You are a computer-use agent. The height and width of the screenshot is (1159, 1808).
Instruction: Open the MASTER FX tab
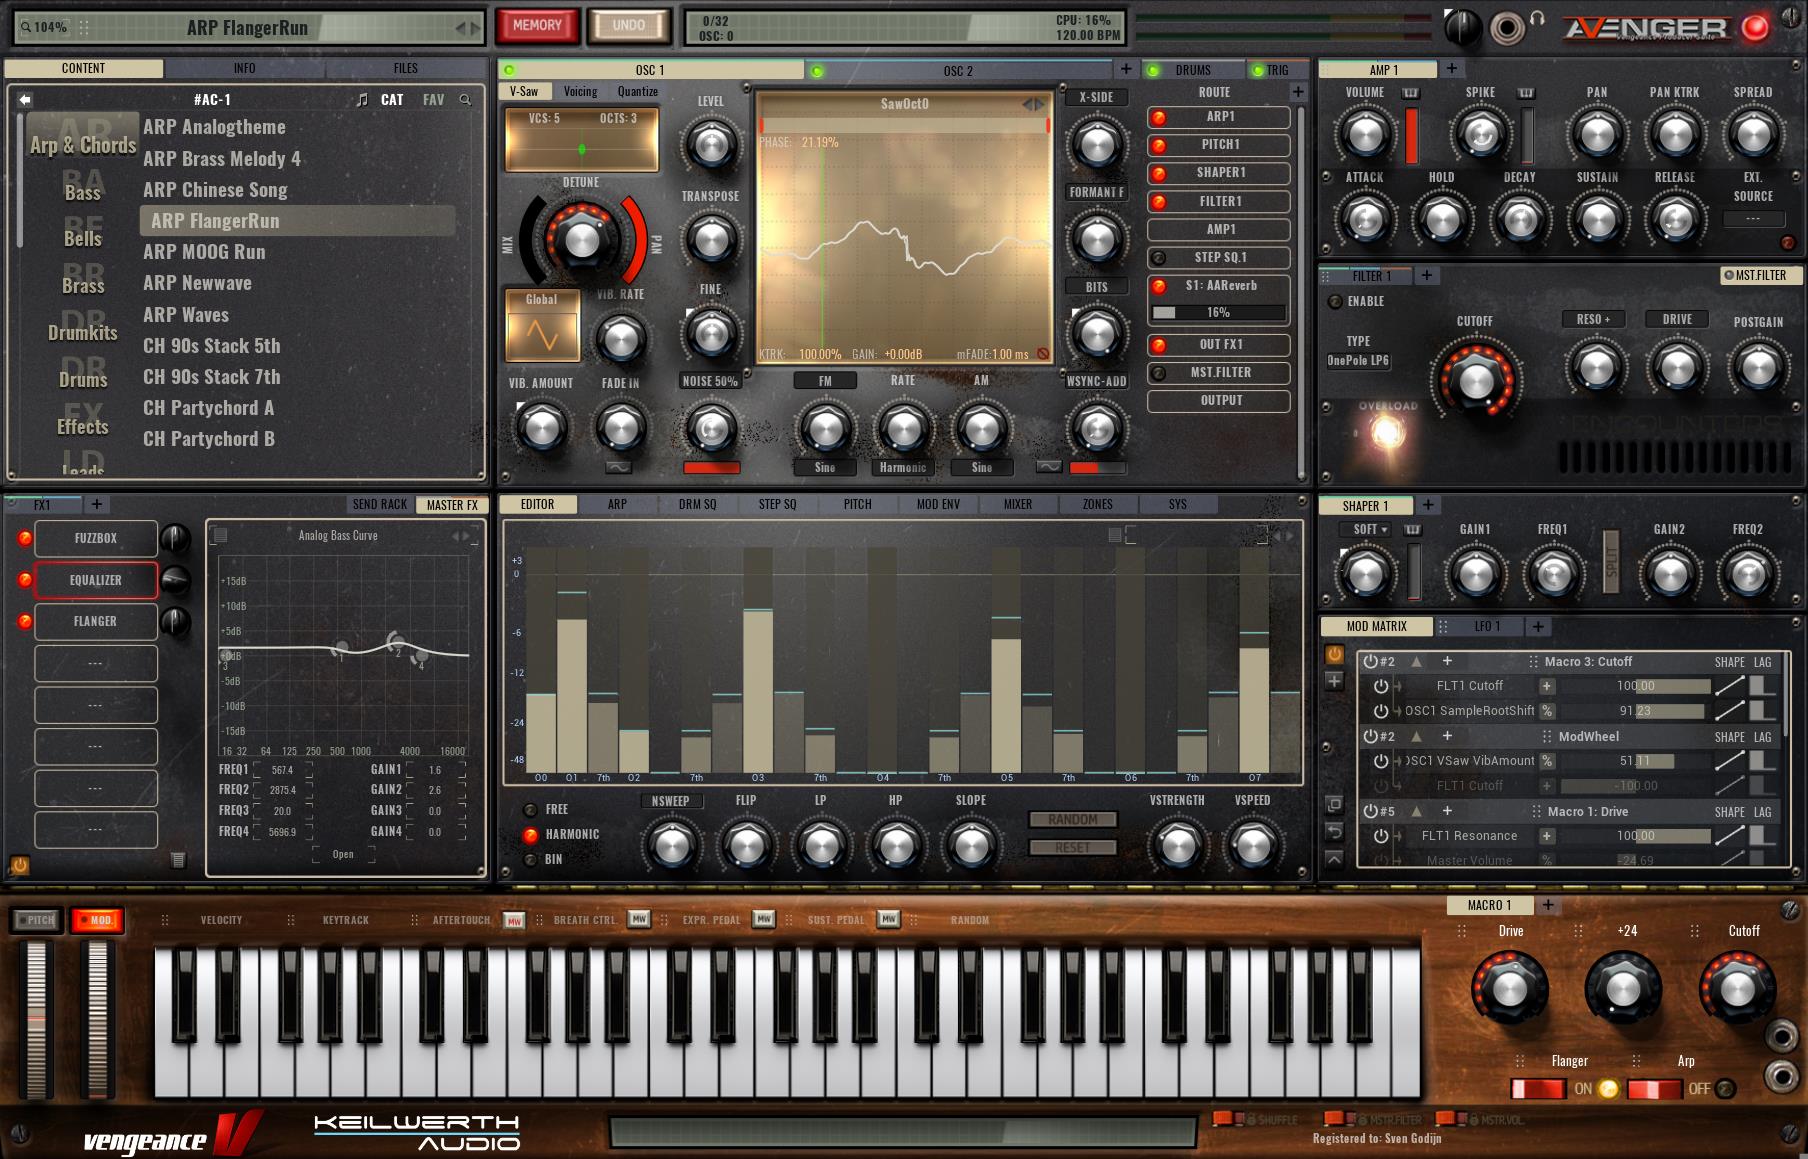452,505
